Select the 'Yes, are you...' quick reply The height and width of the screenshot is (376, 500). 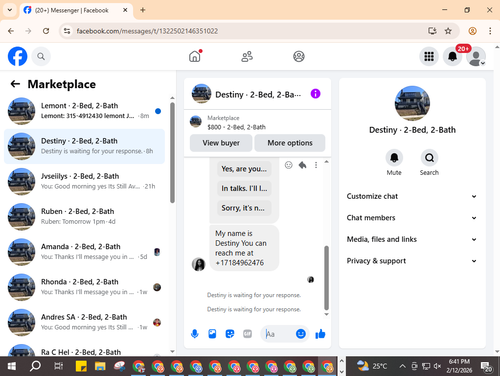tap(244, 169)
